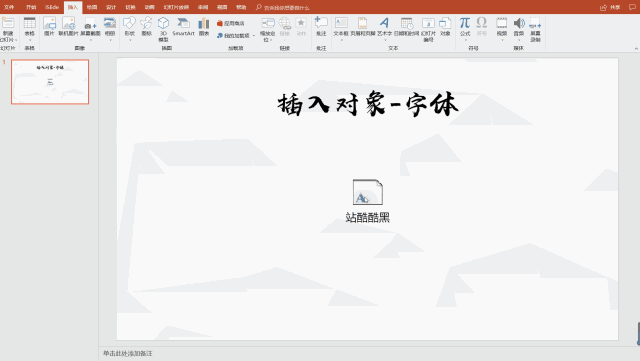Switch to the Design (设计) tab
The image size is (640, 361).
pyautogui.click(x=111, y=7)
